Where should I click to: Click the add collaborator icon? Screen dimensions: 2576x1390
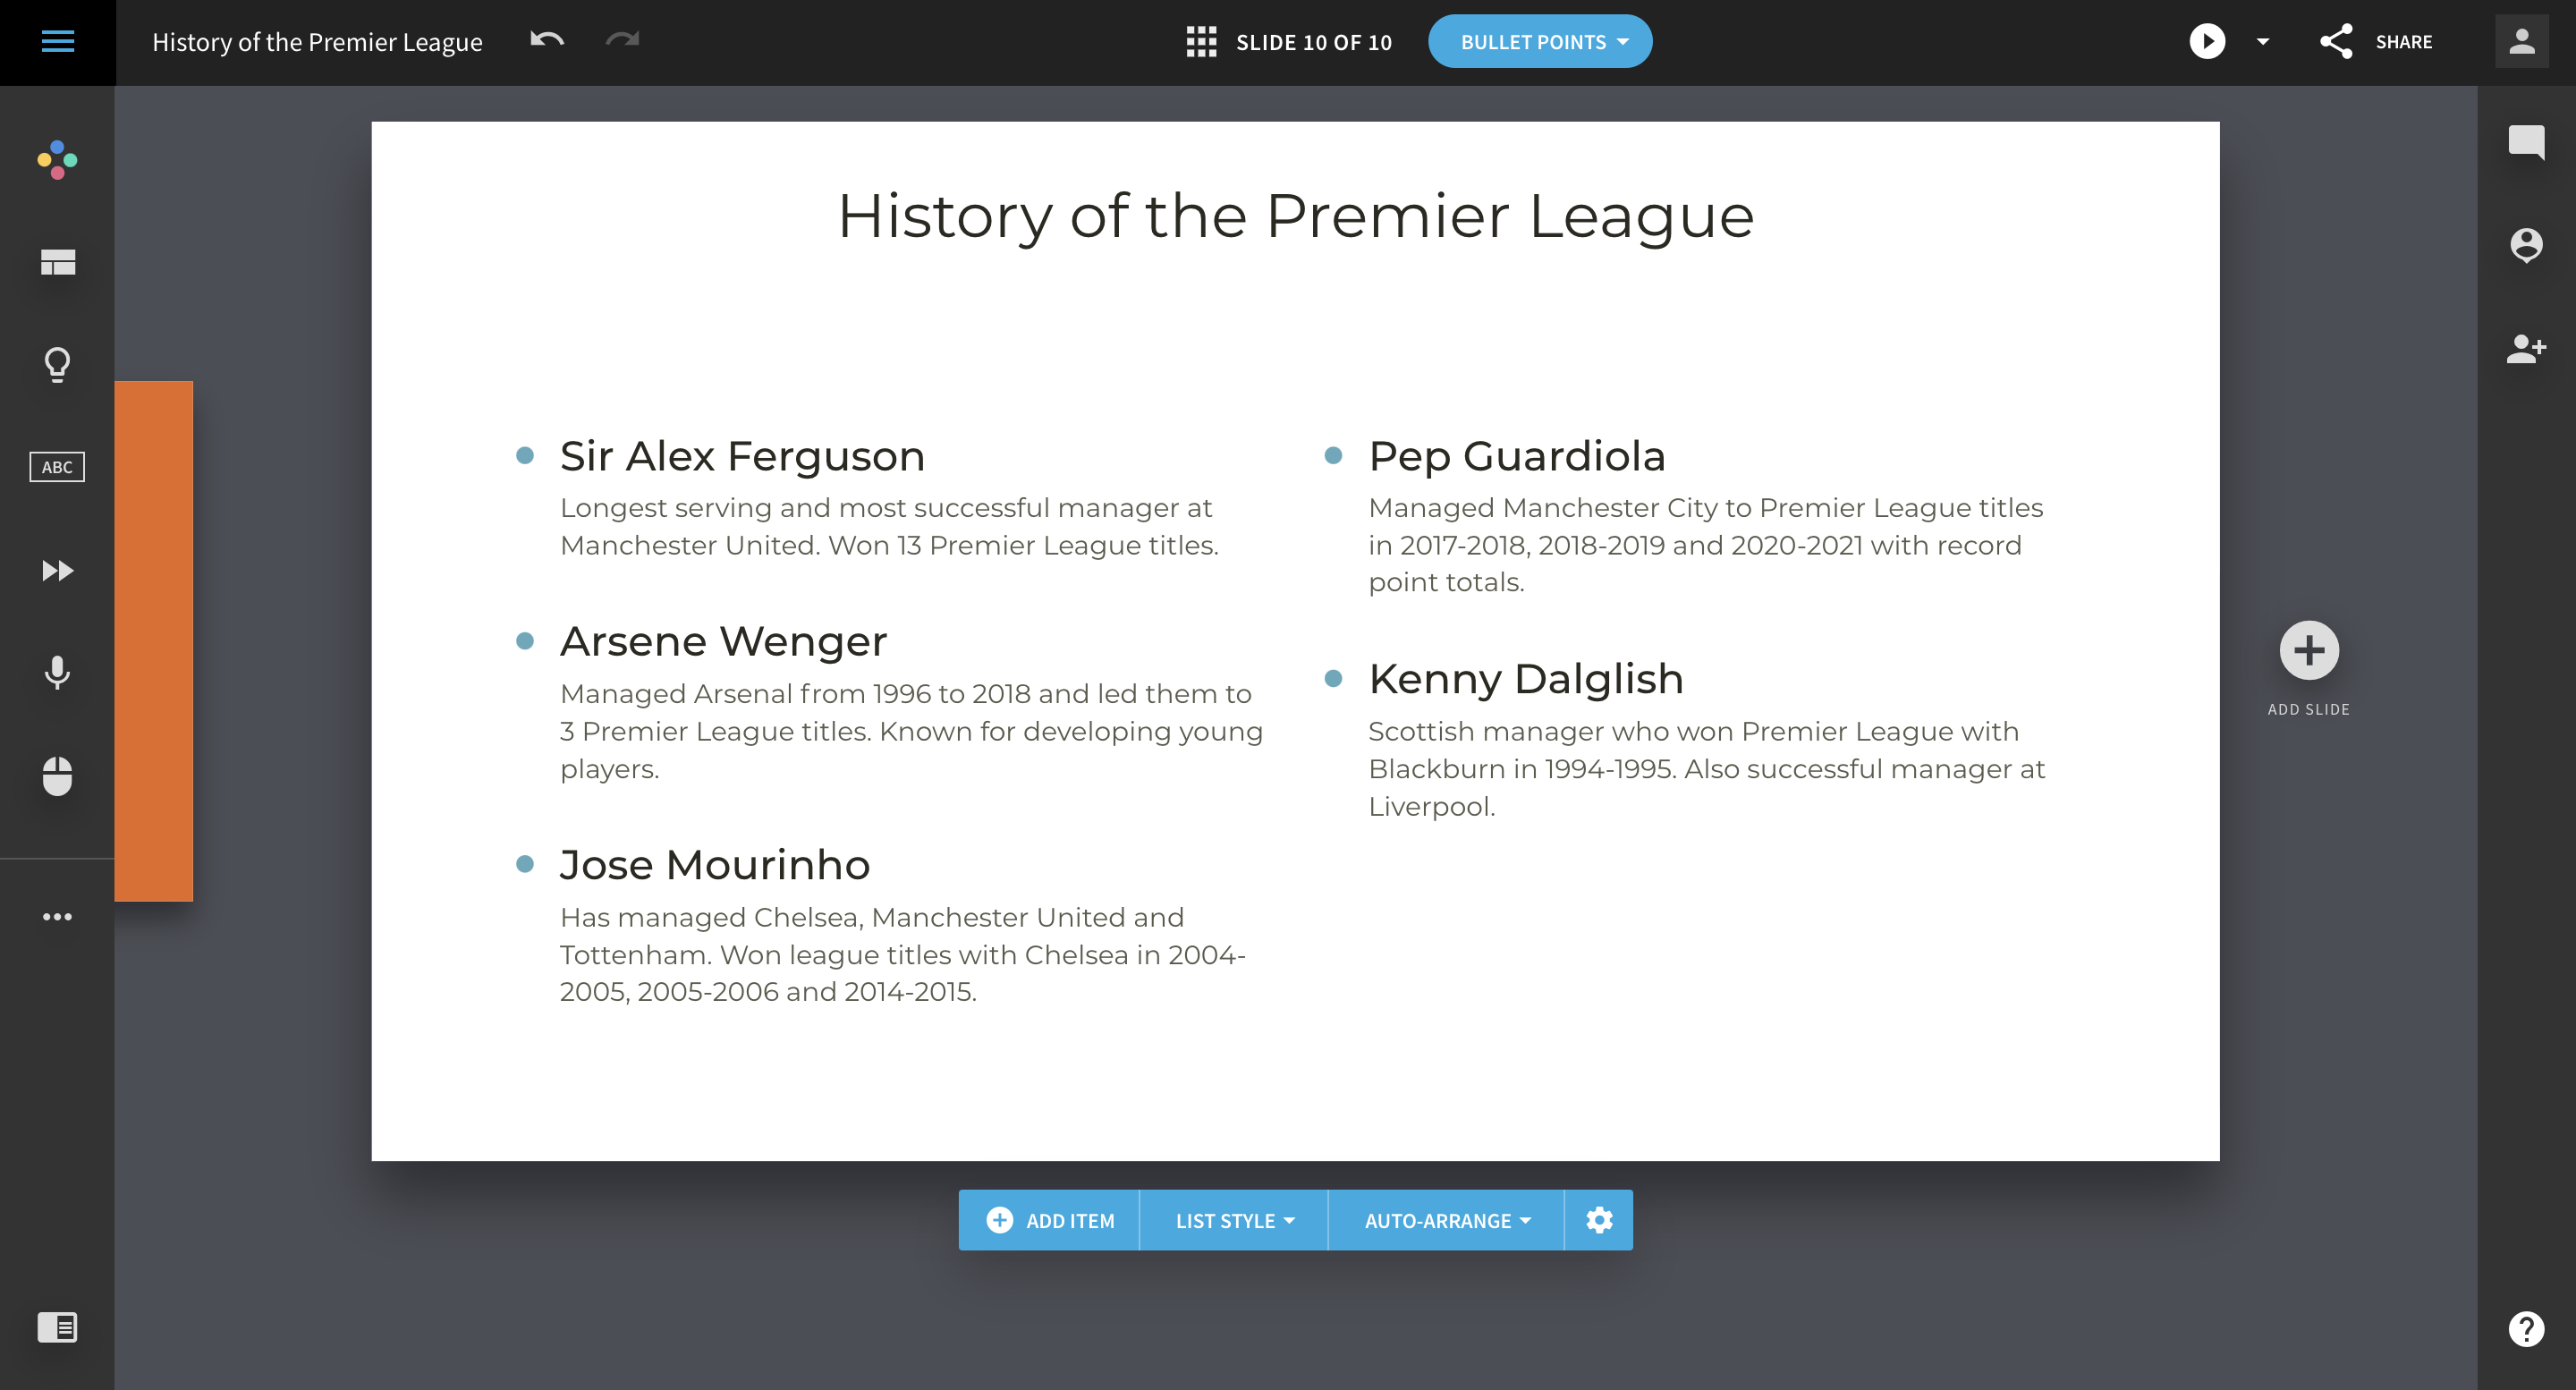tap(2526, 348)
